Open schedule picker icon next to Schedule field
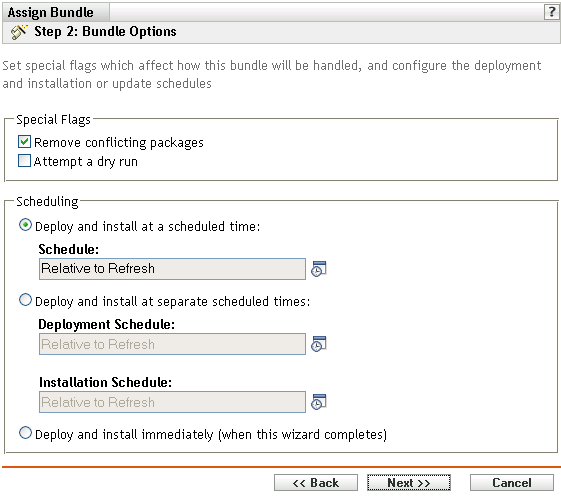Screen dimensions: 561x499 318,269
